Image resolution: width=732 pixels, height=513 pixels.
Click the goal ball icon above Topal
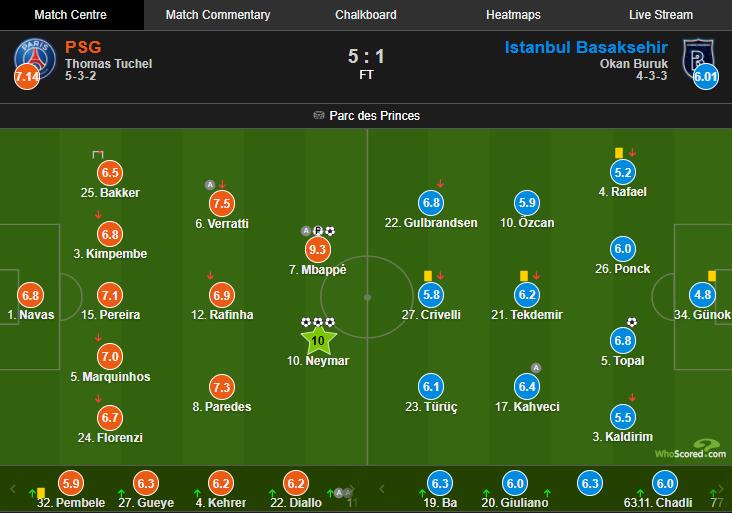pyautogui.click(x=632, y=322)
